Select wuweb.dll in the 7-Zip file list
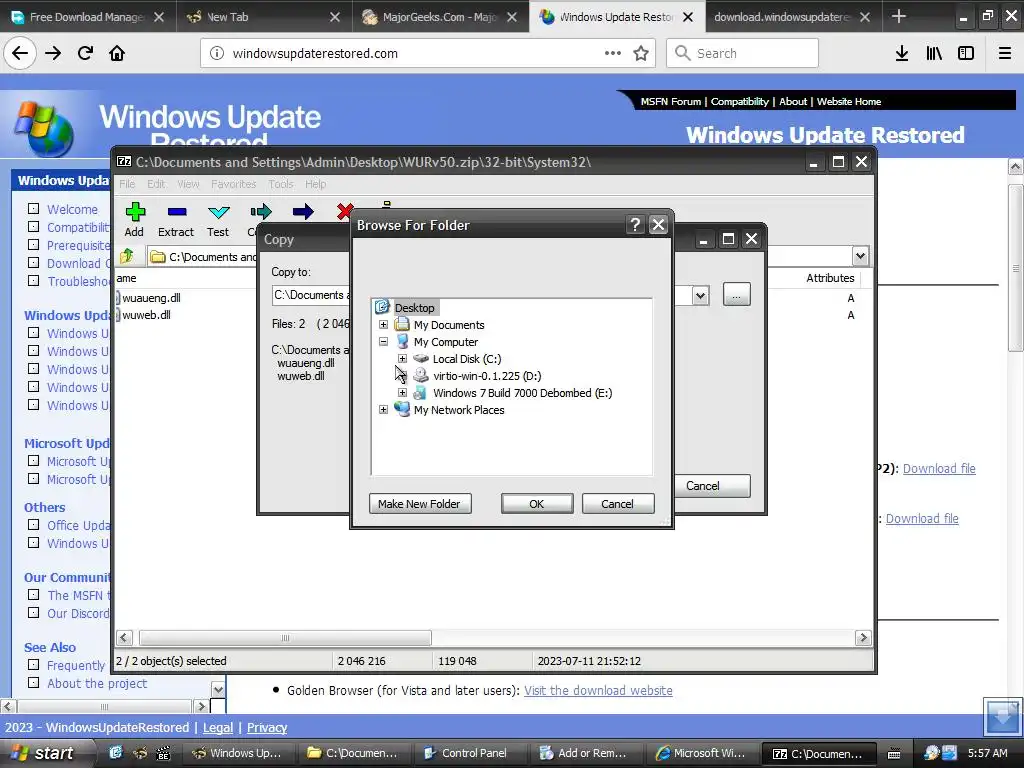This screenshot has width=1024, height=768. [146, 315]
